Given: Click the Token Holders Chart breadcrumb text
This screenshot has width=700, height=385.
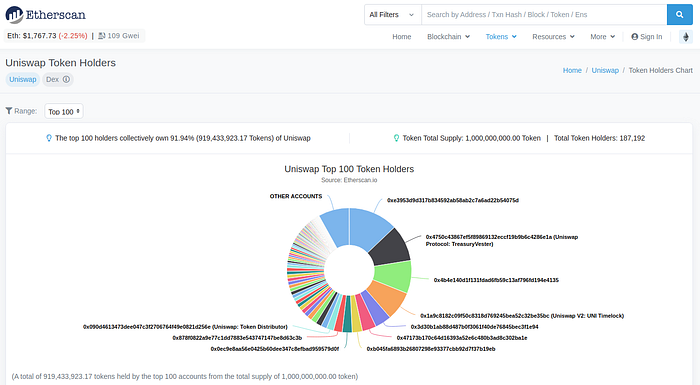Looking at the screenshot, I should pos(661,71).
